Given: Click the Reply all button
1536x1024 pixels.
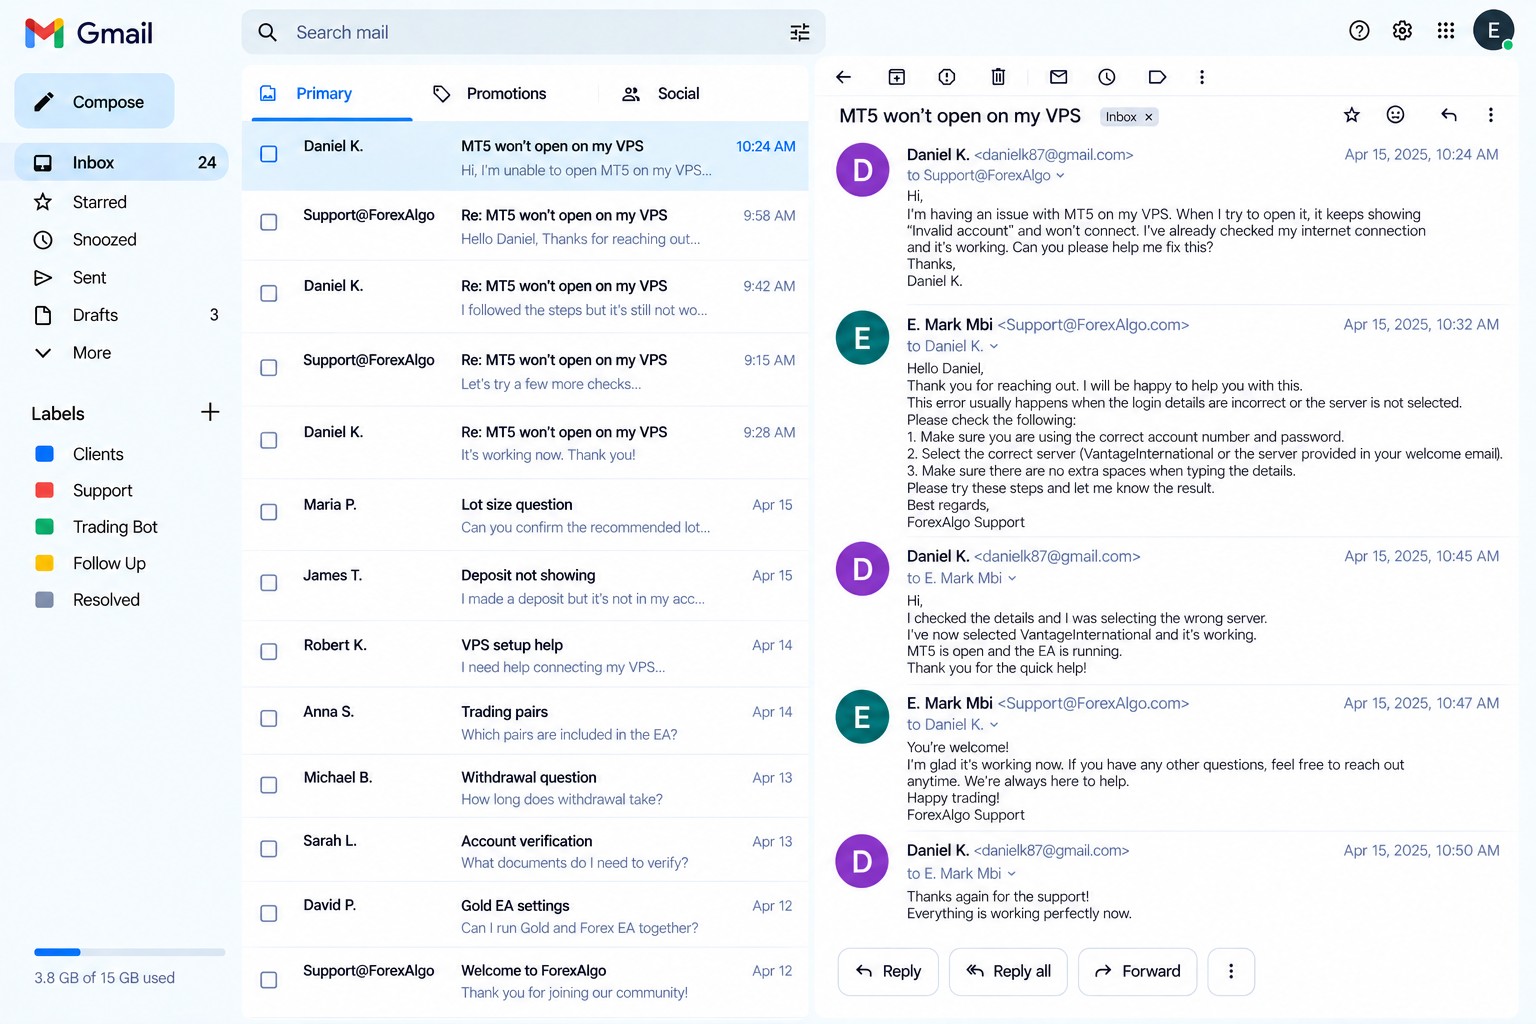Looking at the screenshot, I should tap(1008, 972).
